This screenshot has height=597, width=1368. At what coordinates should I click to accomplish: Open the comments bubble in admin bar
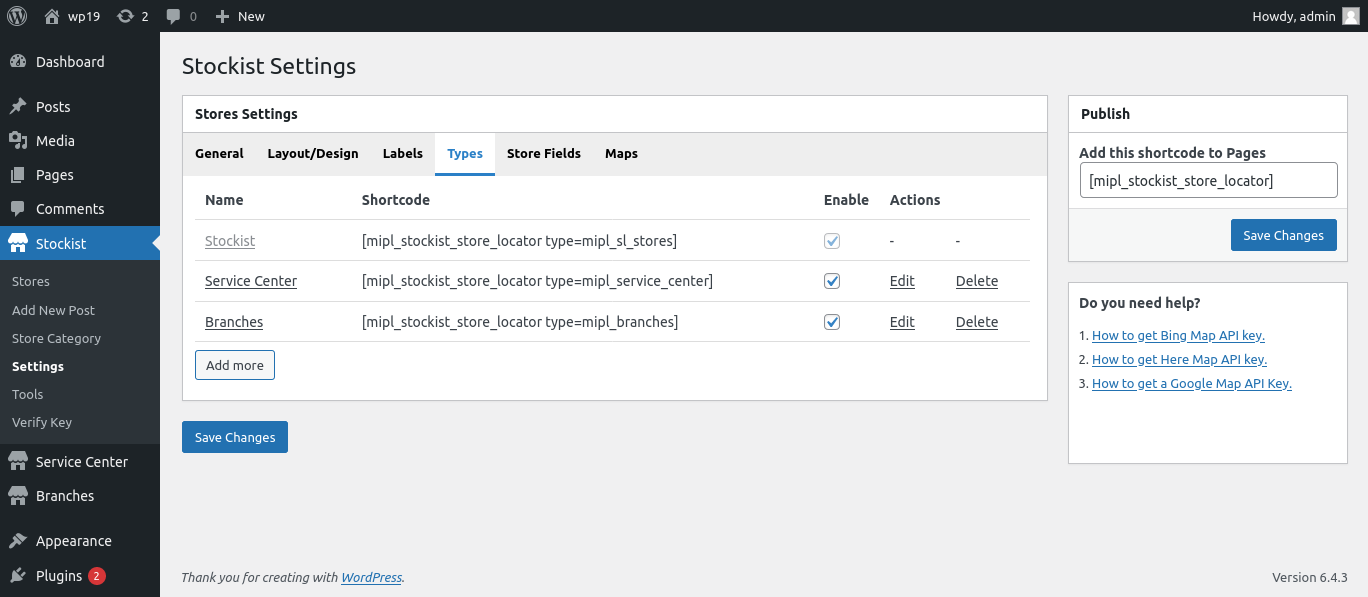click(x=174, y=16)
